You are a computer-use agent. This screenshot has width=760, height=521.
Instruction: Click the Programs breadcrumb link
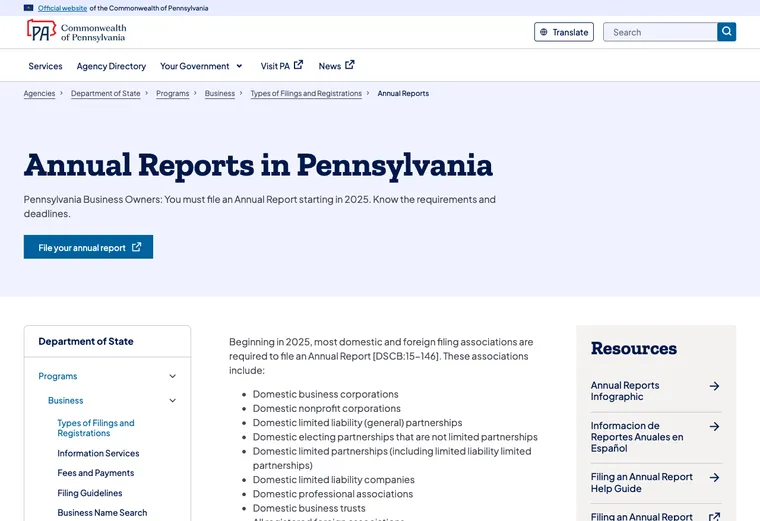click(173, 94)
